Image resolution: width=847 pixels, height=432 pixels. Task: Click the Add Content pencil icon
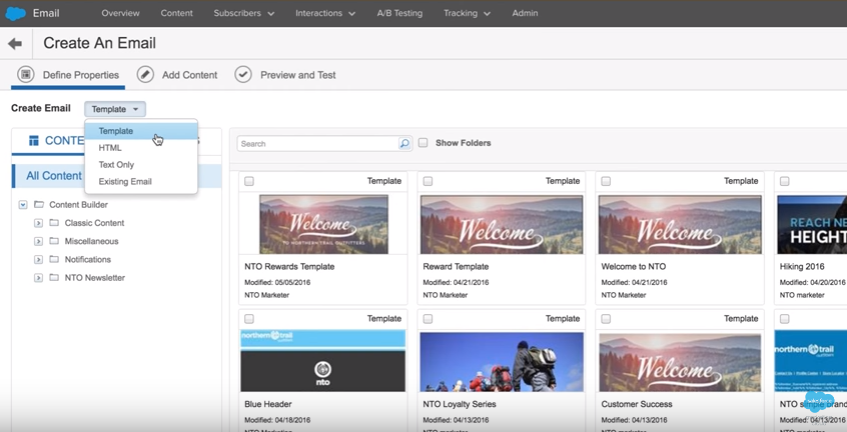[145, 75]
